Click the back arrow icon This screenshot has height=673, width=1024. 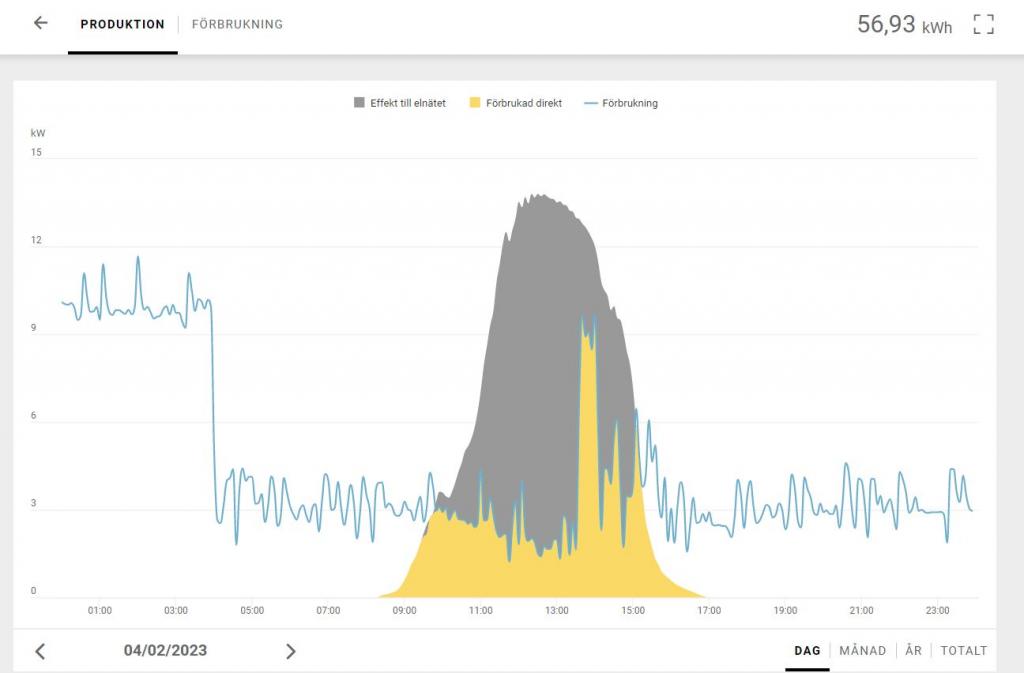[40, 23]
